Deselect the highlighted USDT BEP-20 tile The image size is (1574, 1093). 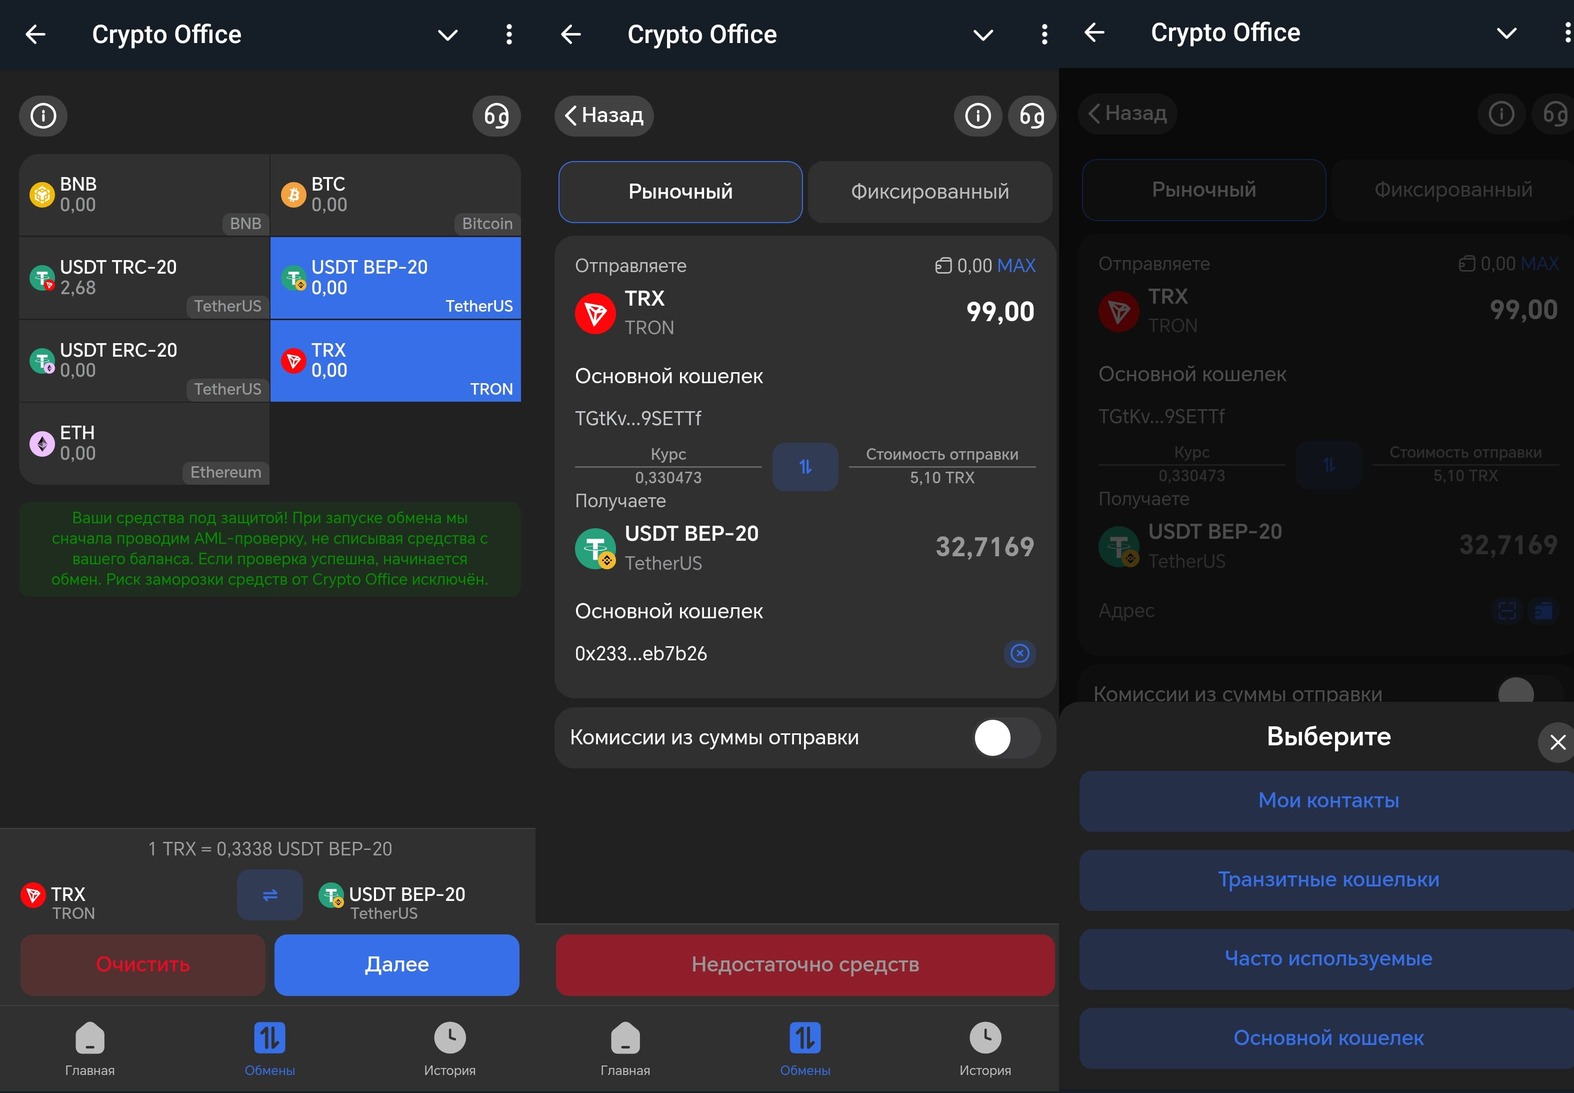tap(395, 278)
